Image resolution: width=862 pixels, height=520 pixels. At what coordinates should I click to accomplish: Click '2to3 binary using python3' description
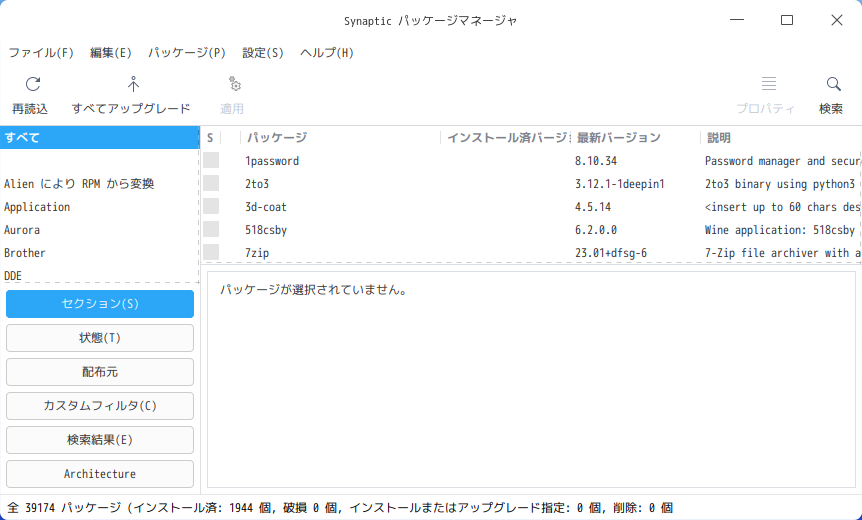[x=780, y=184]
